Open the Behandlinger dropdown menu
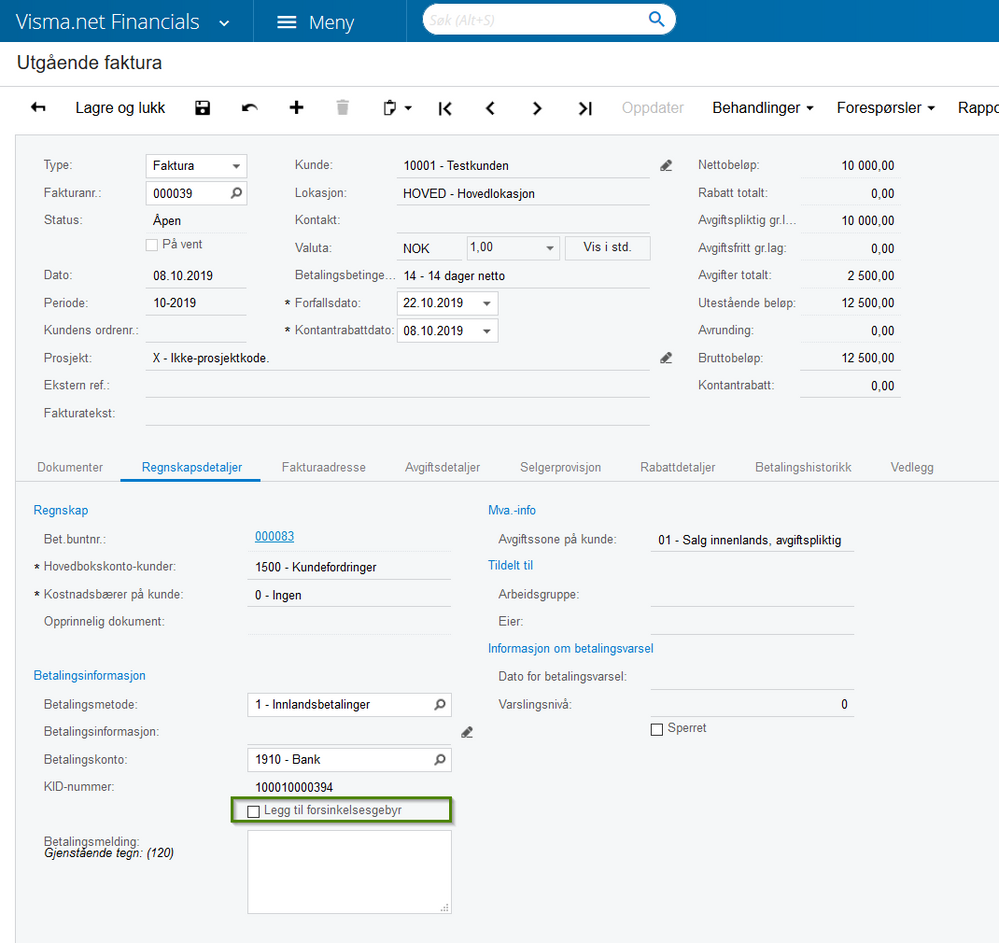This screenshot has height=943, width=999. click(762, 108)
